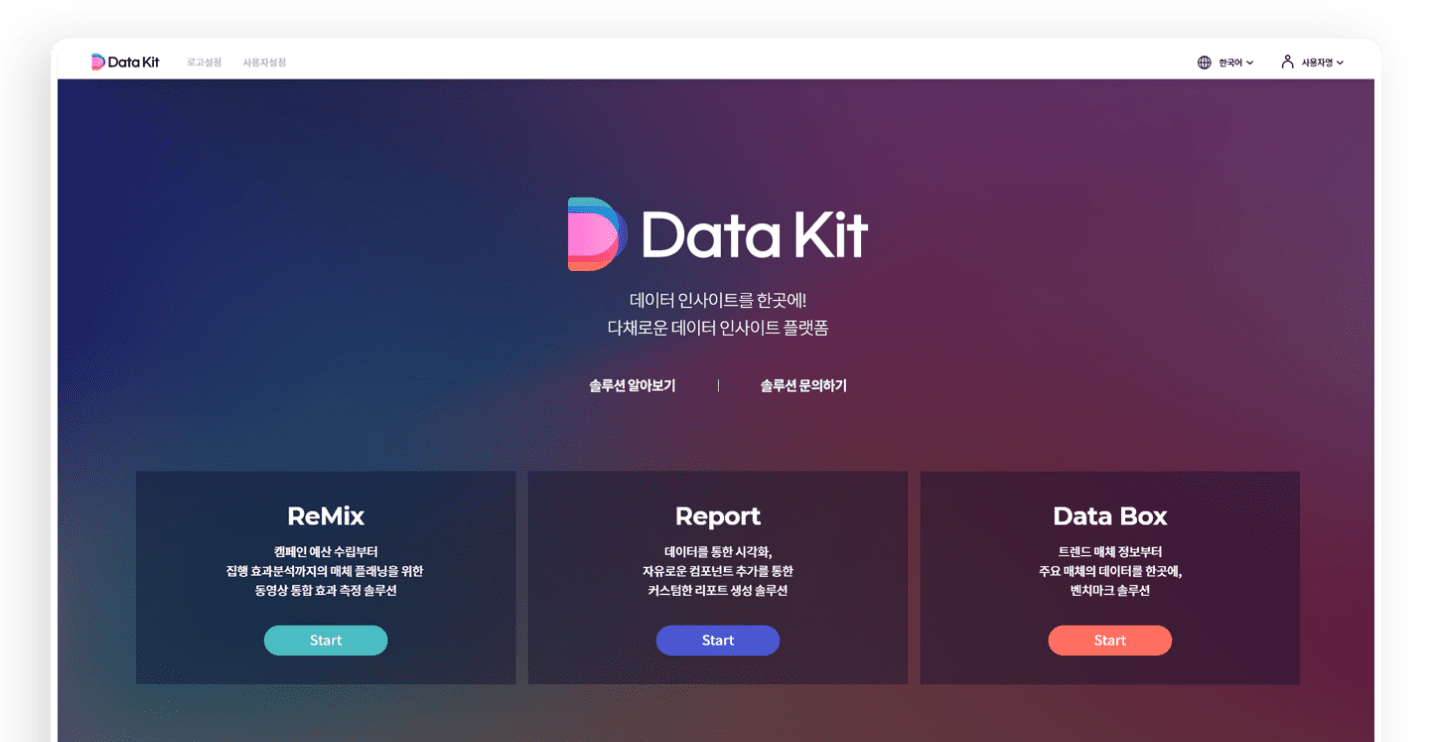Click the person silhouette next to 사용자명
The width and height of the screenshot is (1431, 742).
coord(1286,61)
